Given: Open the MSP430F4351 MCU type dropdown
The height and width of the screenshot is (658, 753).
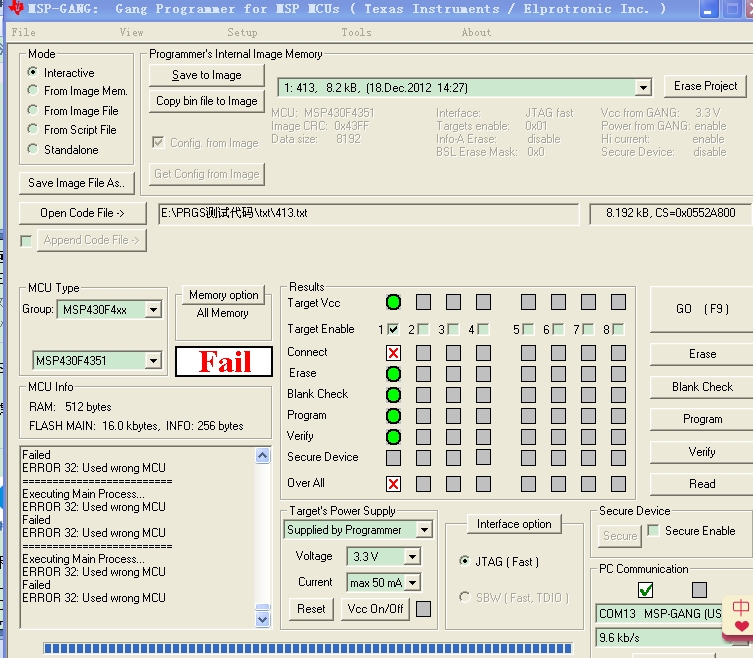Looking at the screenshot, I should [153, 360].
